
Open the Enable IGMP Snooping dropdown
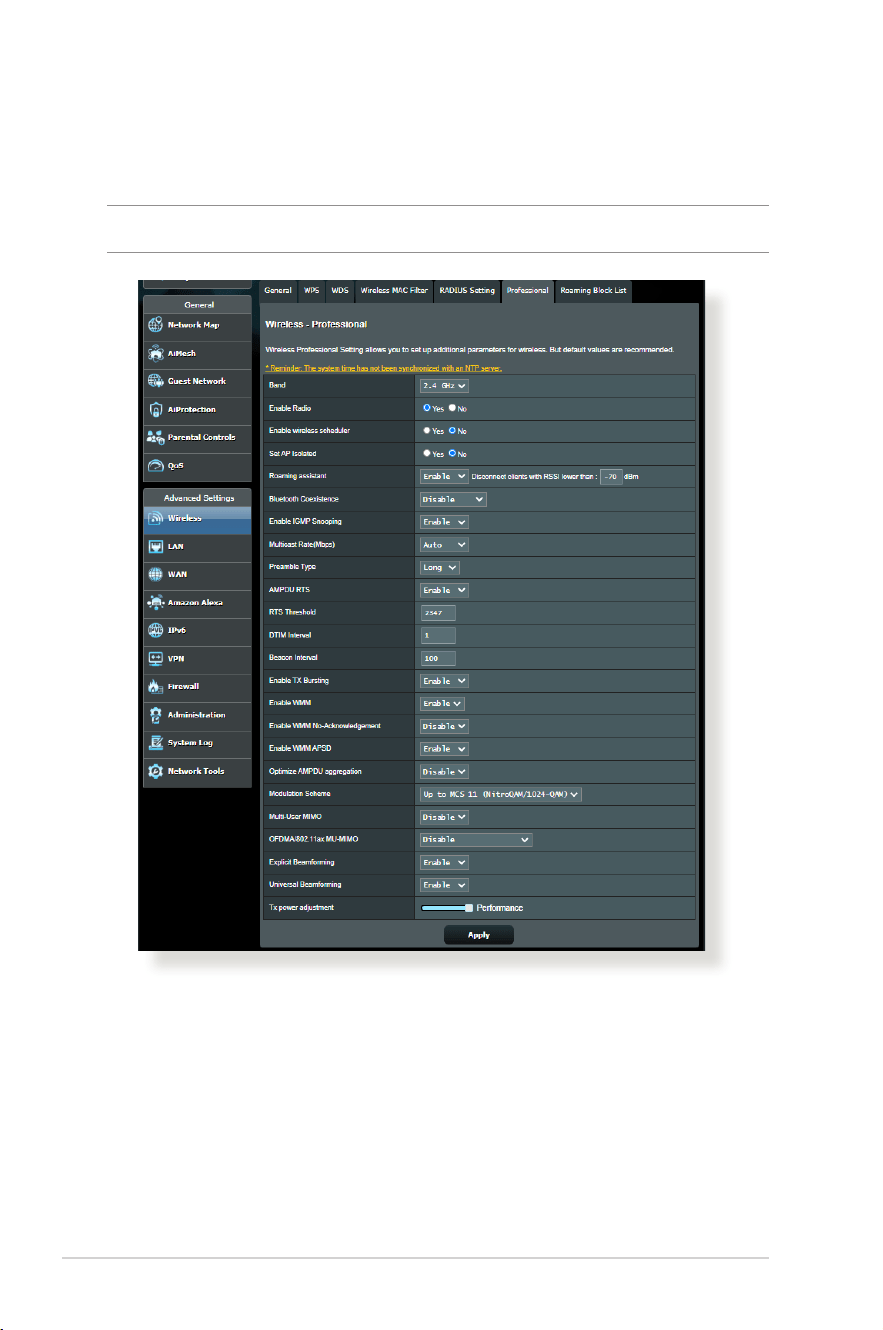coord(444,522)
